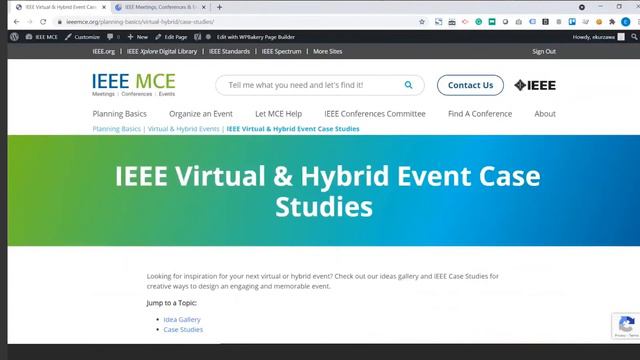Click the Contact Us button
640x360 pixels.
470,85
